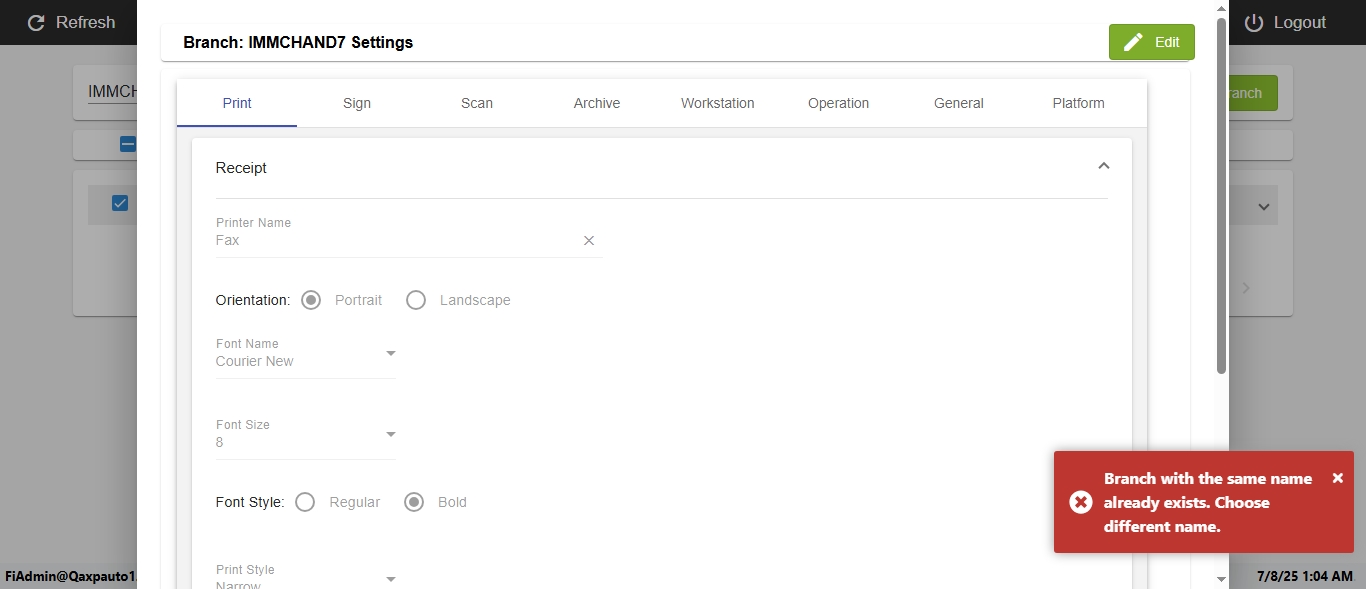Select the Landscape orientation radio button
This screenshot has width=1366, height=589.
(416, 300)
